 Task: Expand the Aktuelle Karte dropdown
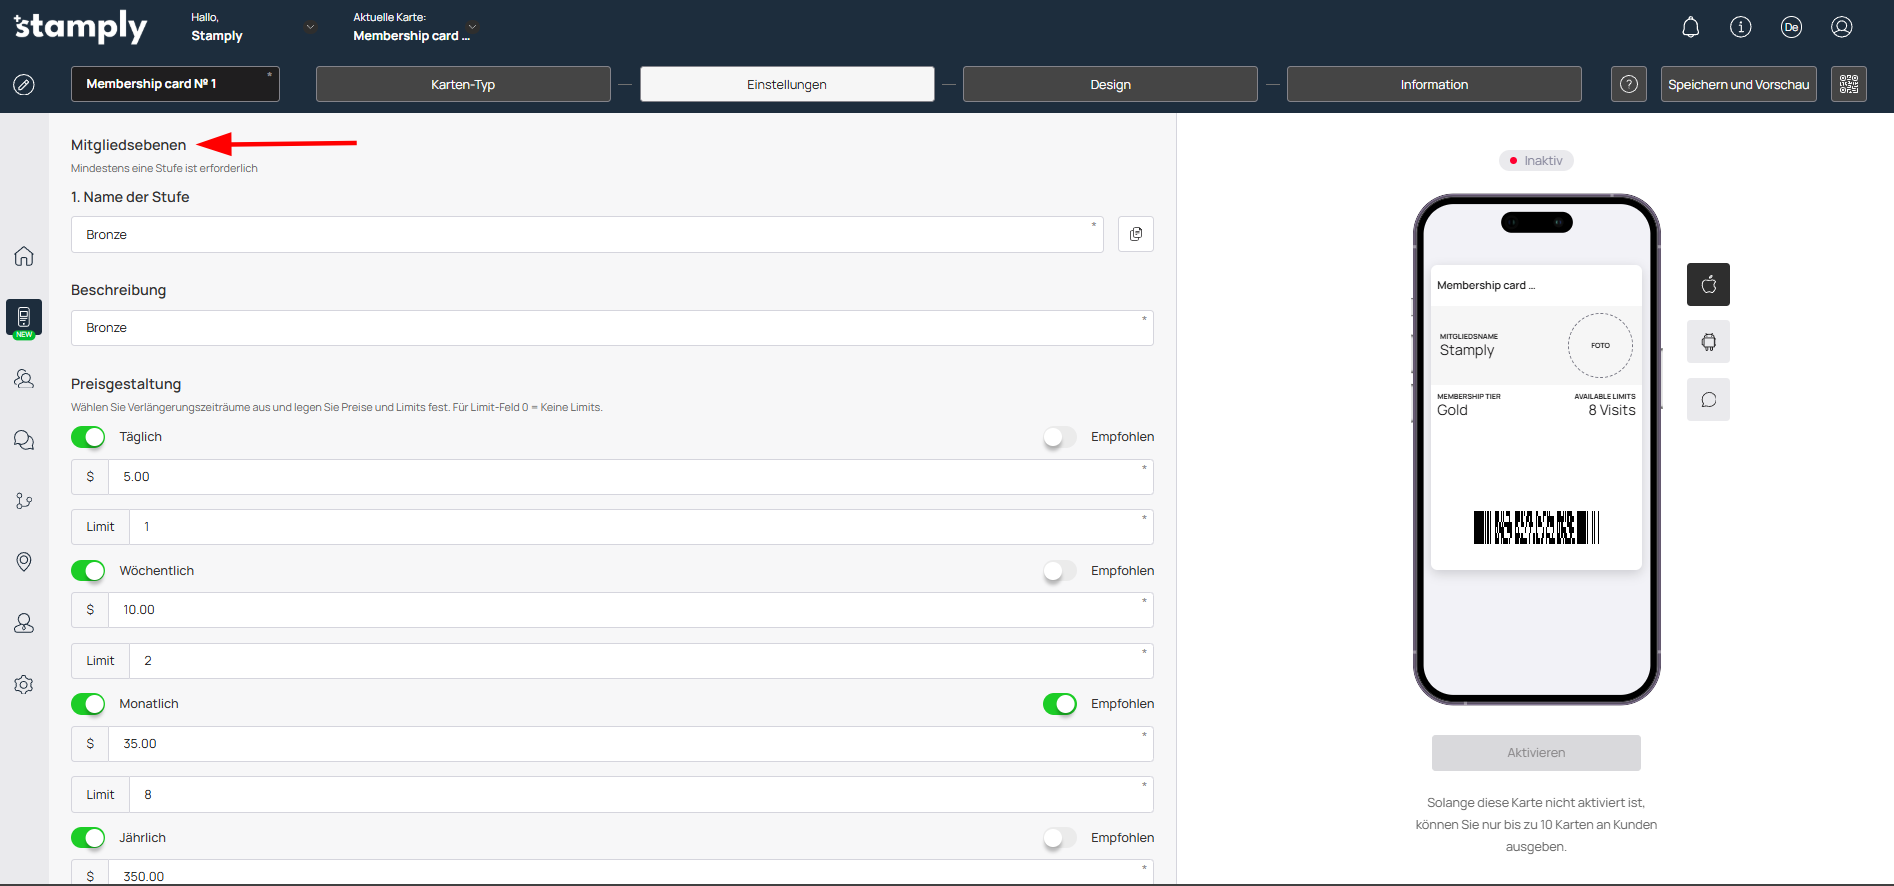(x=473, y=27)
